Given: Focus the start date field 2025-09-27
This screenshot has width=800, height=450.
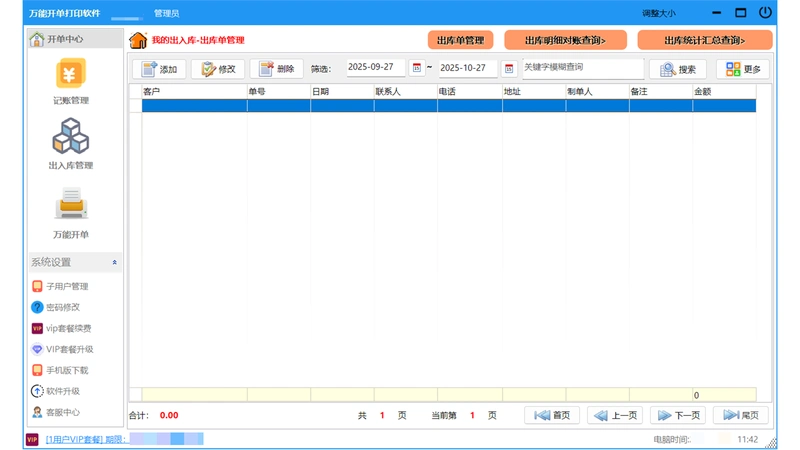Looking at the screenshot, I should click(376, 67).
